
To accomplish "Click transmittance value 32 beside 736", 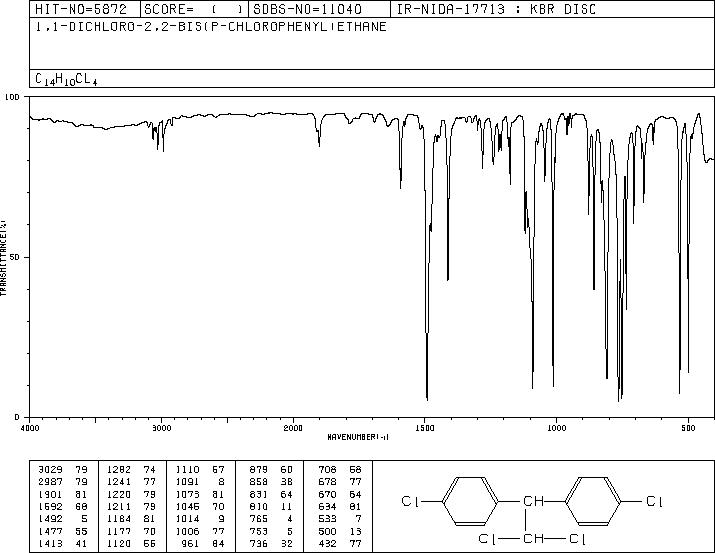I will [286, 543].
